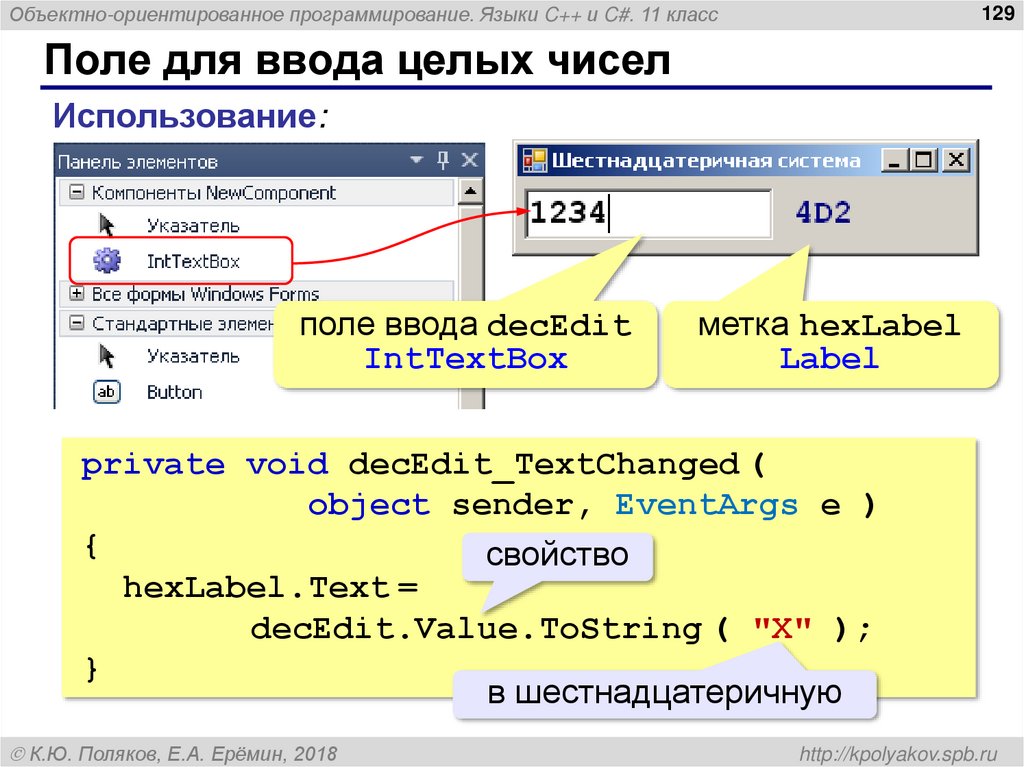Select the Указатель pointer under Стандартные элементы
The image size is (1024, 767).
(x=106, y=356)
